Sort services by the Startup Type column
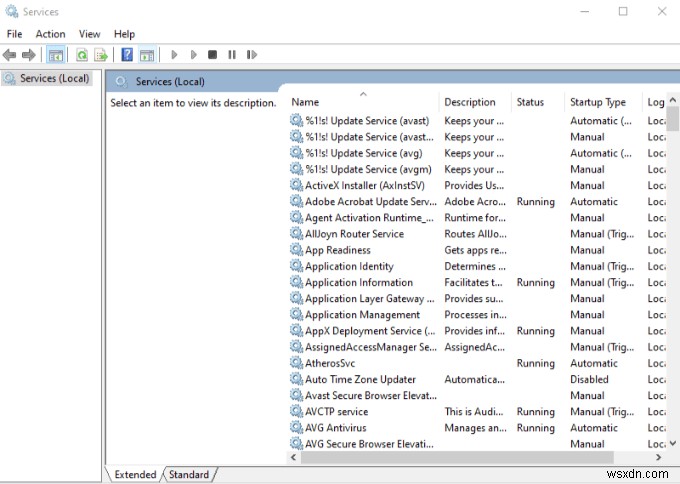Image resolution: width=680 pixels, height=484 pixels. pyautogui.click(x=597, y=102)
